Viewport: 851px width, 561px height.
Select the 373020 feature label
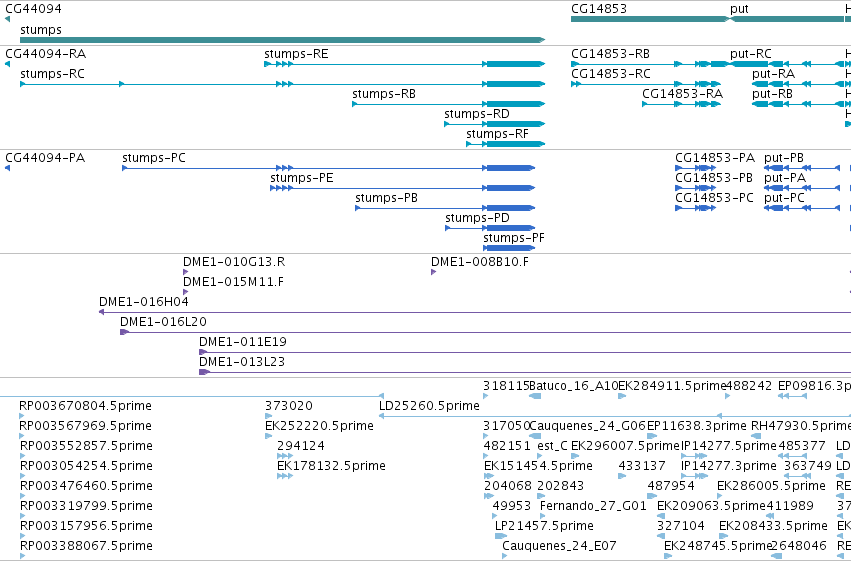click(x=289, y=406)
